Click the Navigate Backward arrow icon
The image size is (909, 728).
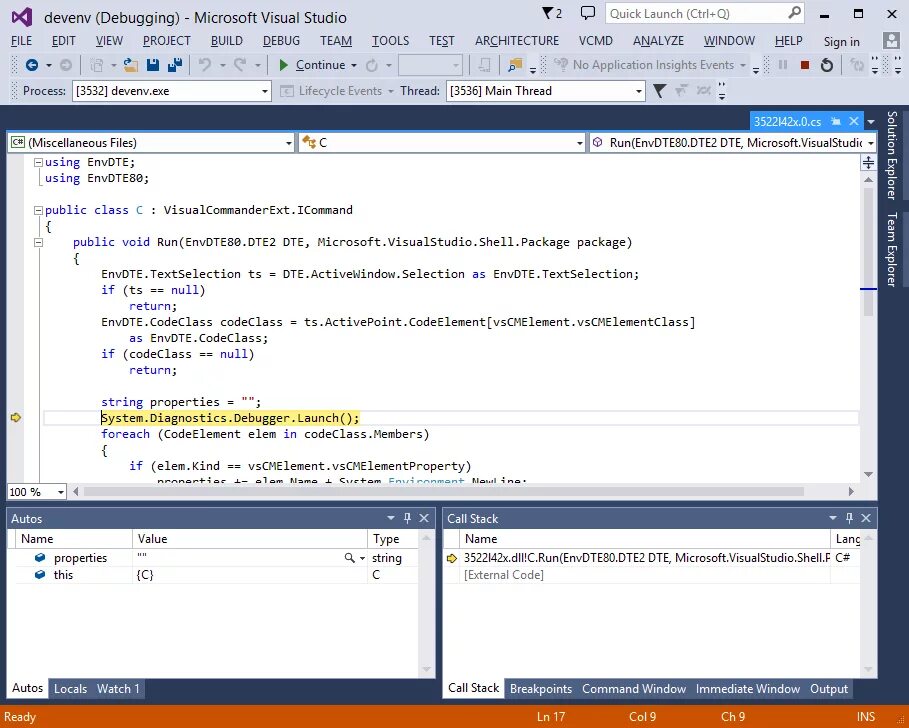(32, 65)
